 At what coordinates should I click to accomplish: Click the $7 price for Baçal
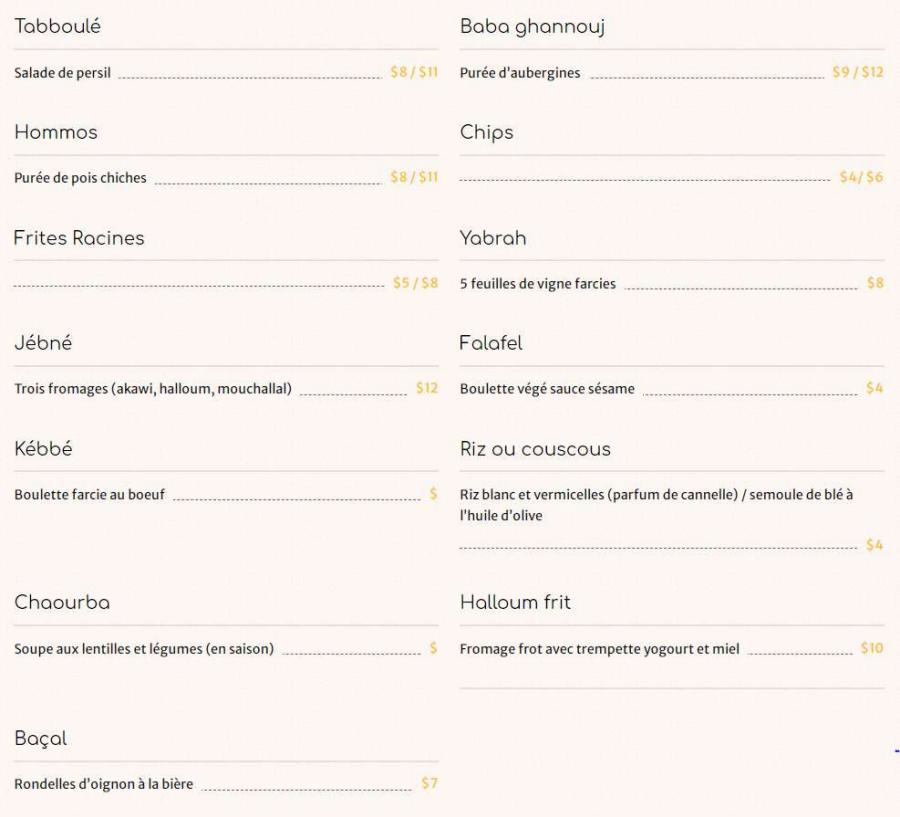pyautogui.click(x=429, y=783)
